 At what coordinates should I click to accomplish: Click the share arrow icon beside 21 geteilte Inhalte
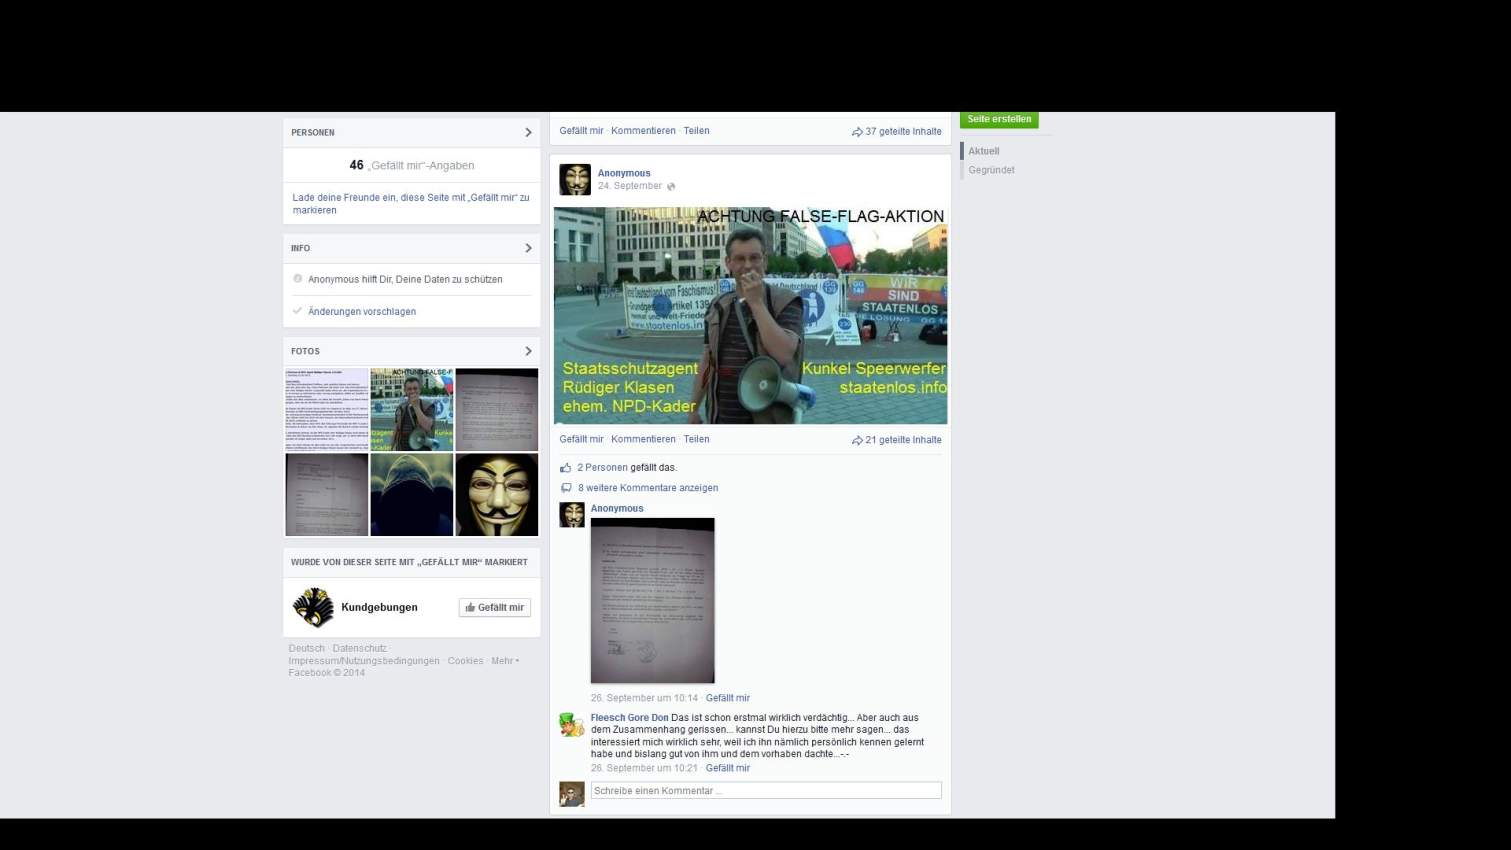point(857,440)
